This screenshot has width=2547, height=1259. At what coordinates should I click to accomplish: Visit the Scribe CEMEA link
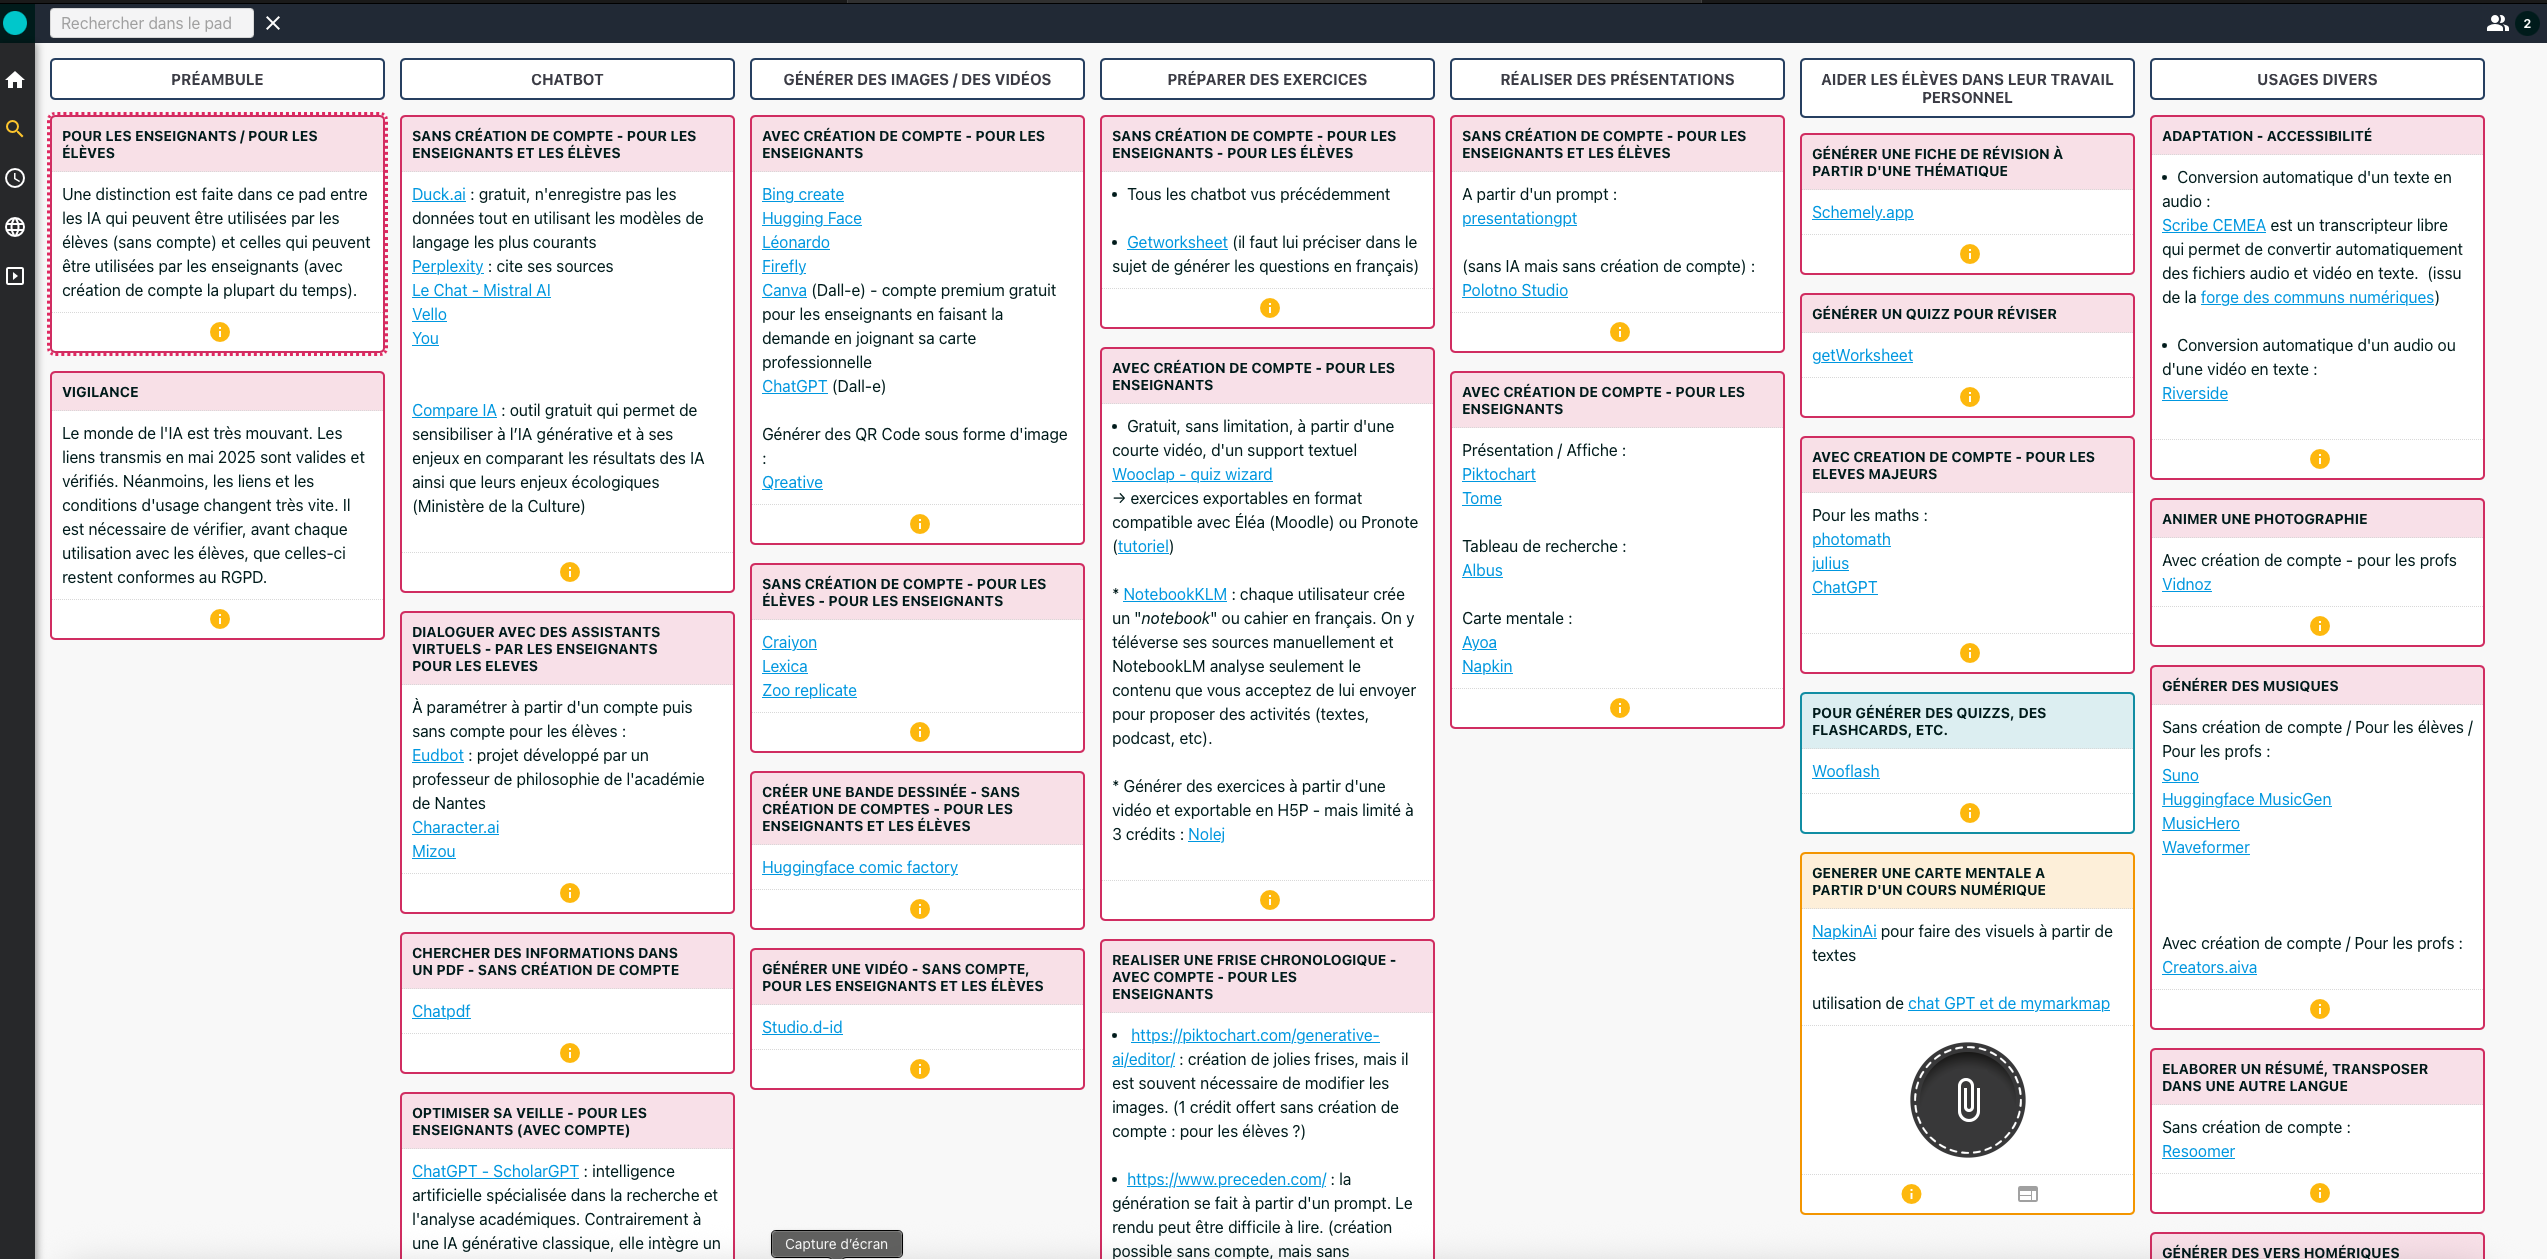2214,225
